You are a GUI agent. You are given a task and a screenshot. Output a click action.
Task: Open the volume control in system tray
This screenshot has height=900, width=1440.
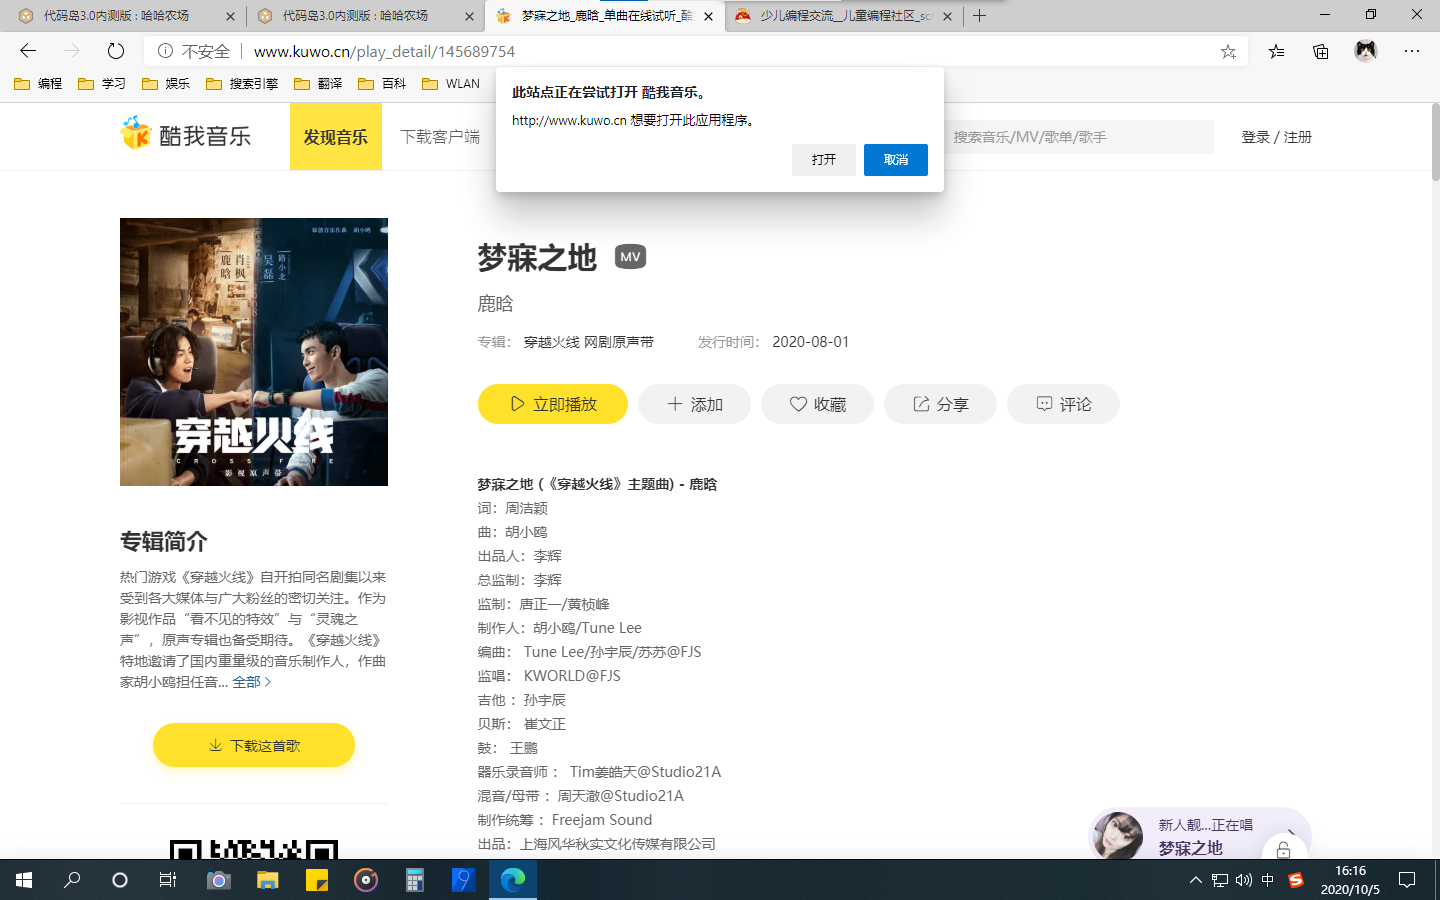pyautogui.click(x=1243, y=880)
